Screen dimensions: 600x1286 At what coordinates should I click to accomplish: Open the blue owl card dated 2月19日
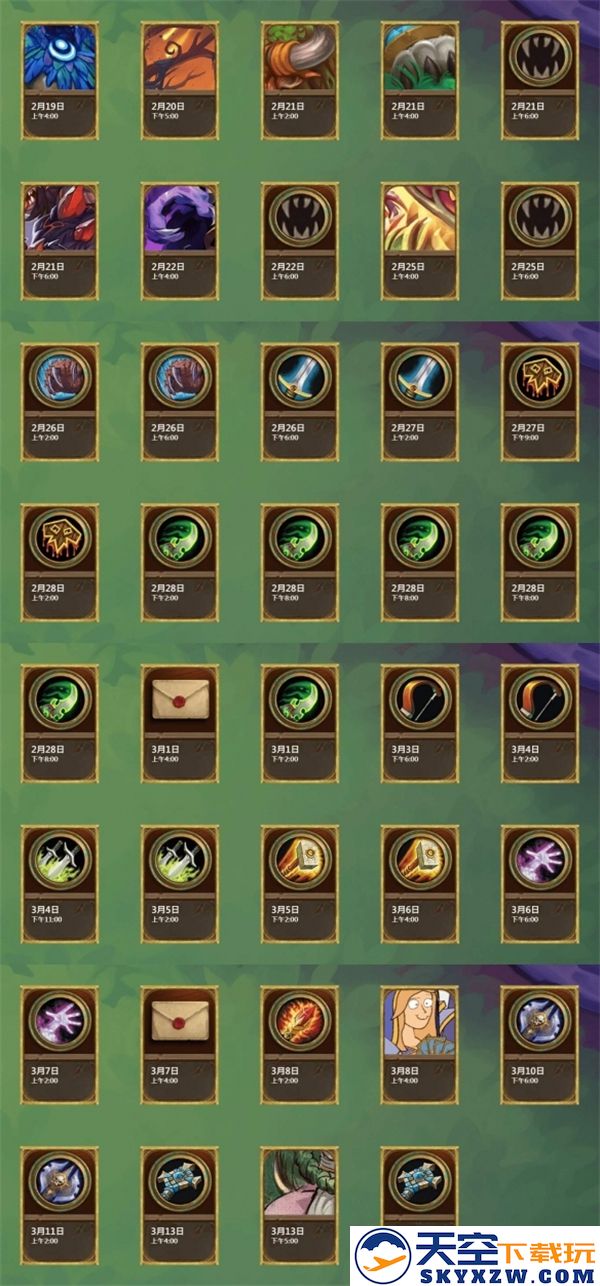point(60,81)
